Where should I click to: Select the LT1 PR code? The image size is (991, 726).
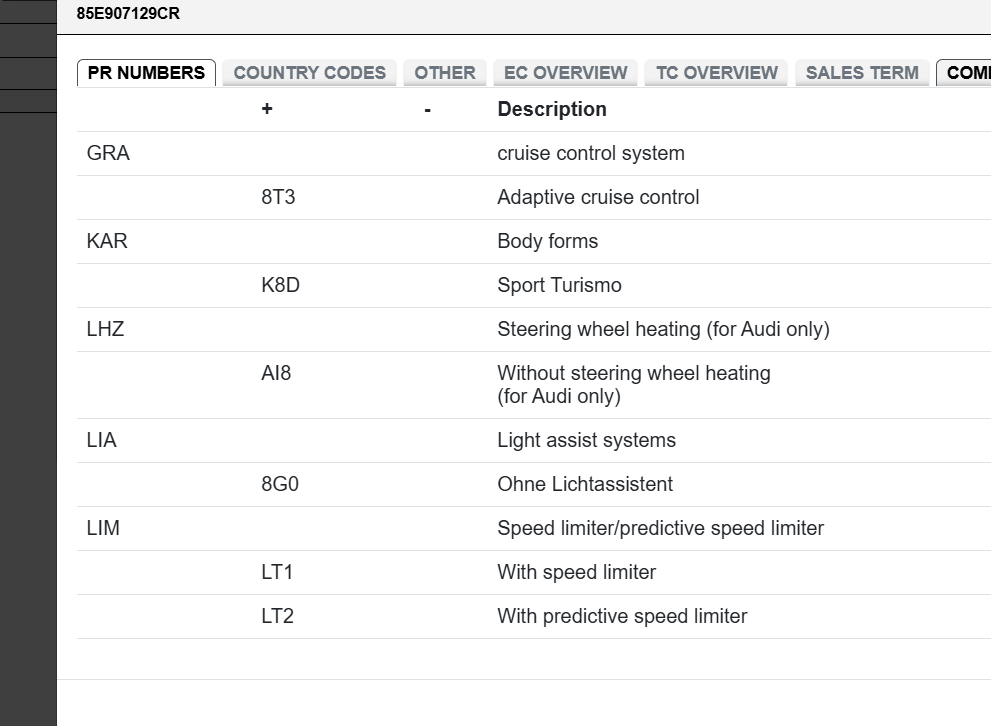277,572
